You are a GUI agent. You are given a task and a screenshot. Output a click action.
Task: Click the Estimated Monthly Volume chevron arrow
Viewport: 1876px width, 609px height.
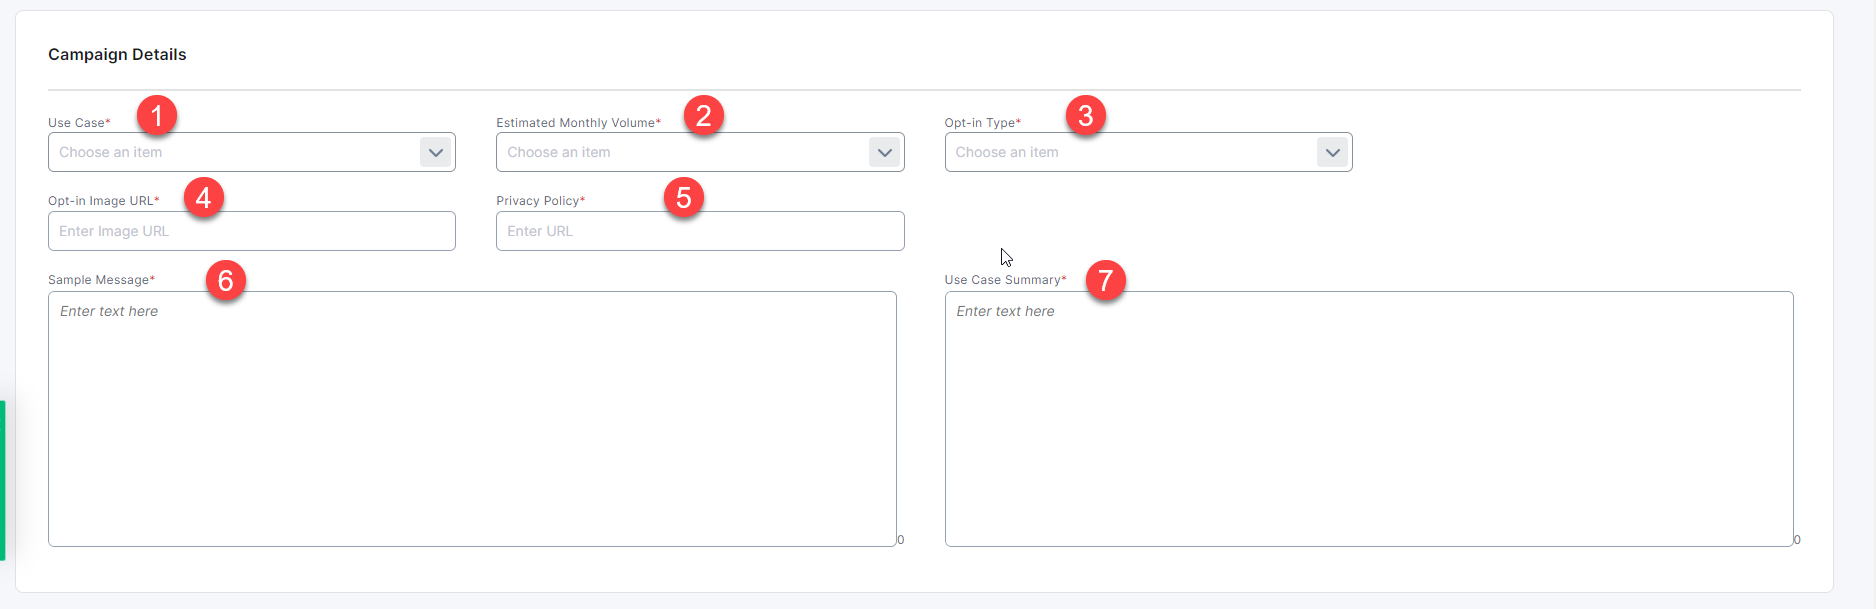pos(884,153)
